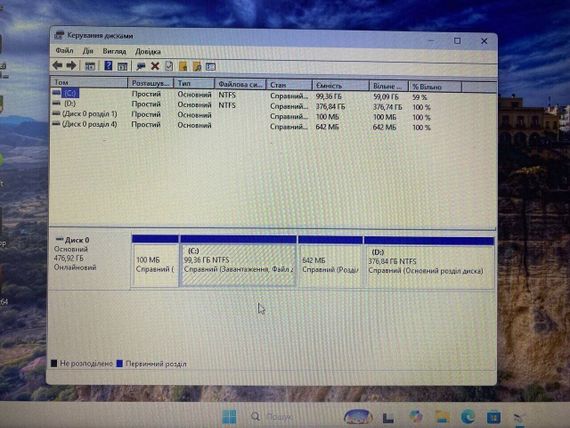The width and height of the screenshot is (570, 428).
Task: Select the (D:) 376,84 ГБ NTFS partition block
Action: click(x=429, y=263)
